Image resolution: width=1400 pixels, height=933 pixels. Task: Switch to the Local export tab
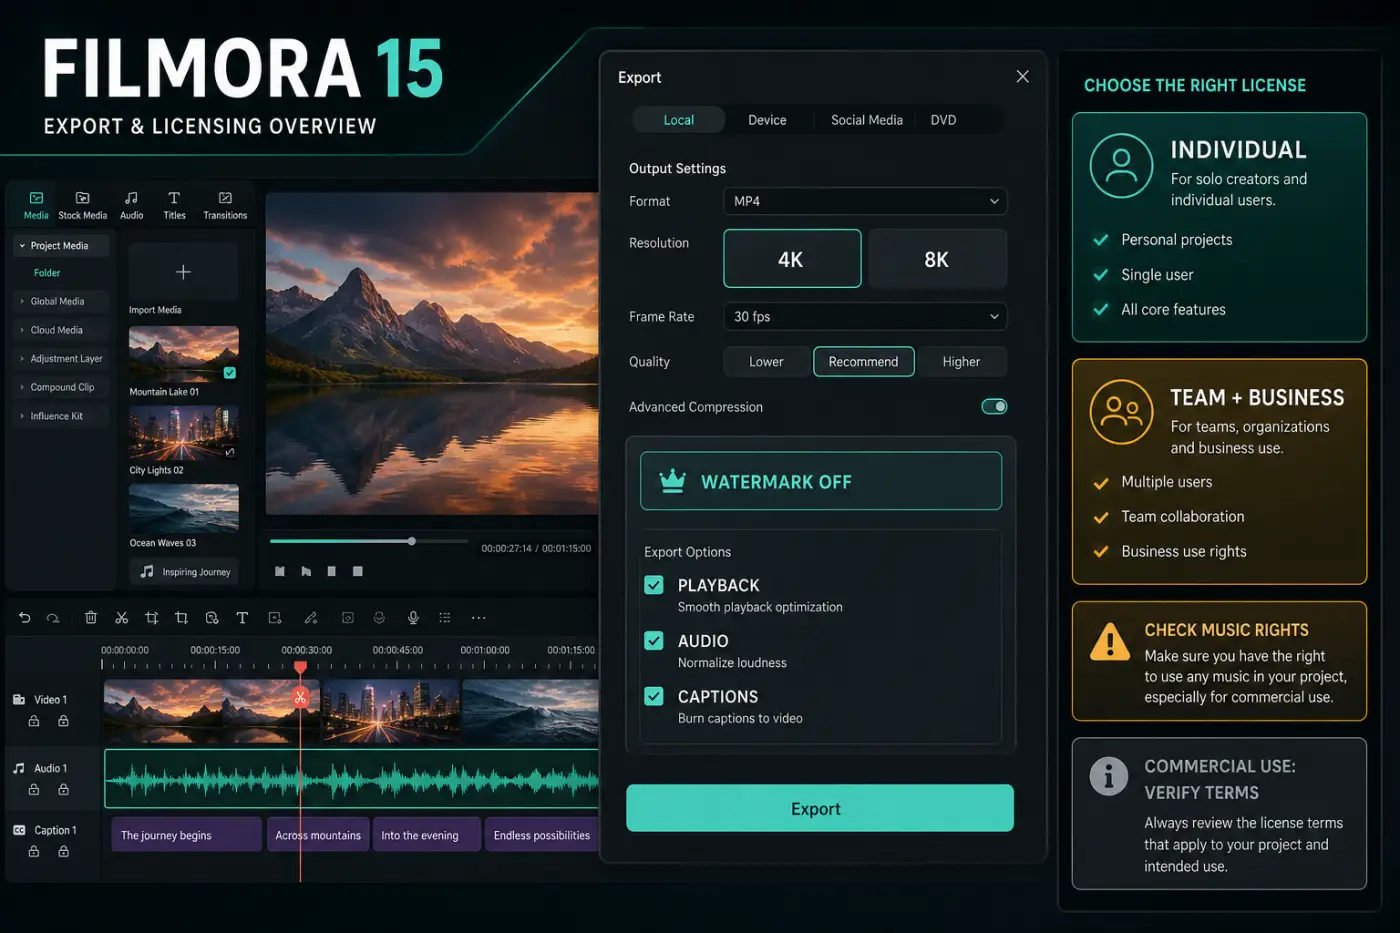[x=678, y=120]
